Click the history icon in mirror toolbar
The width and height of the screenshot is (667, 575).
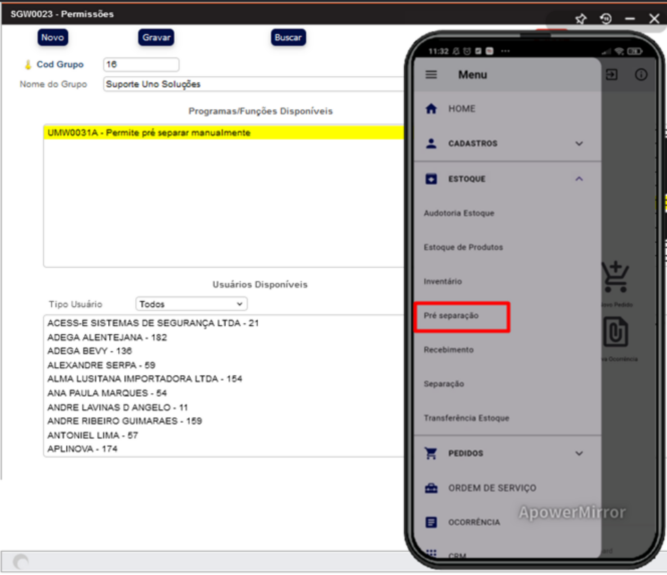point(606,19)
